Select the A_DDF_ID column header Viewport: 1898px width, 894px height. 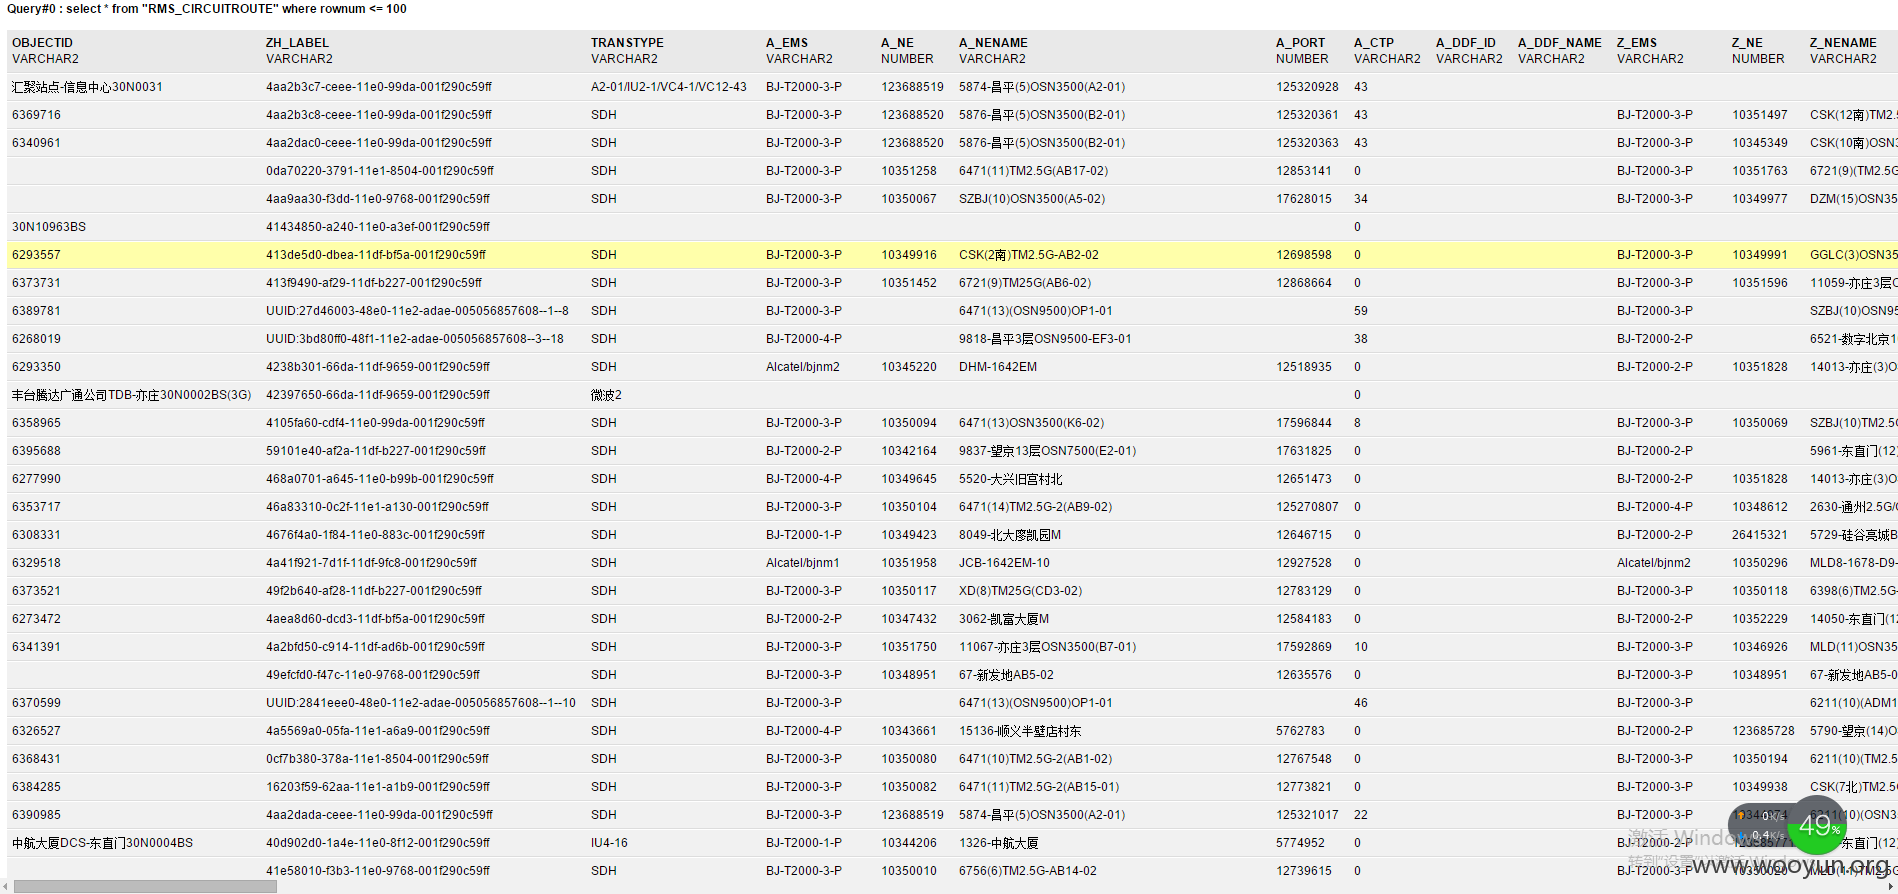click(x=1466, y=43)
